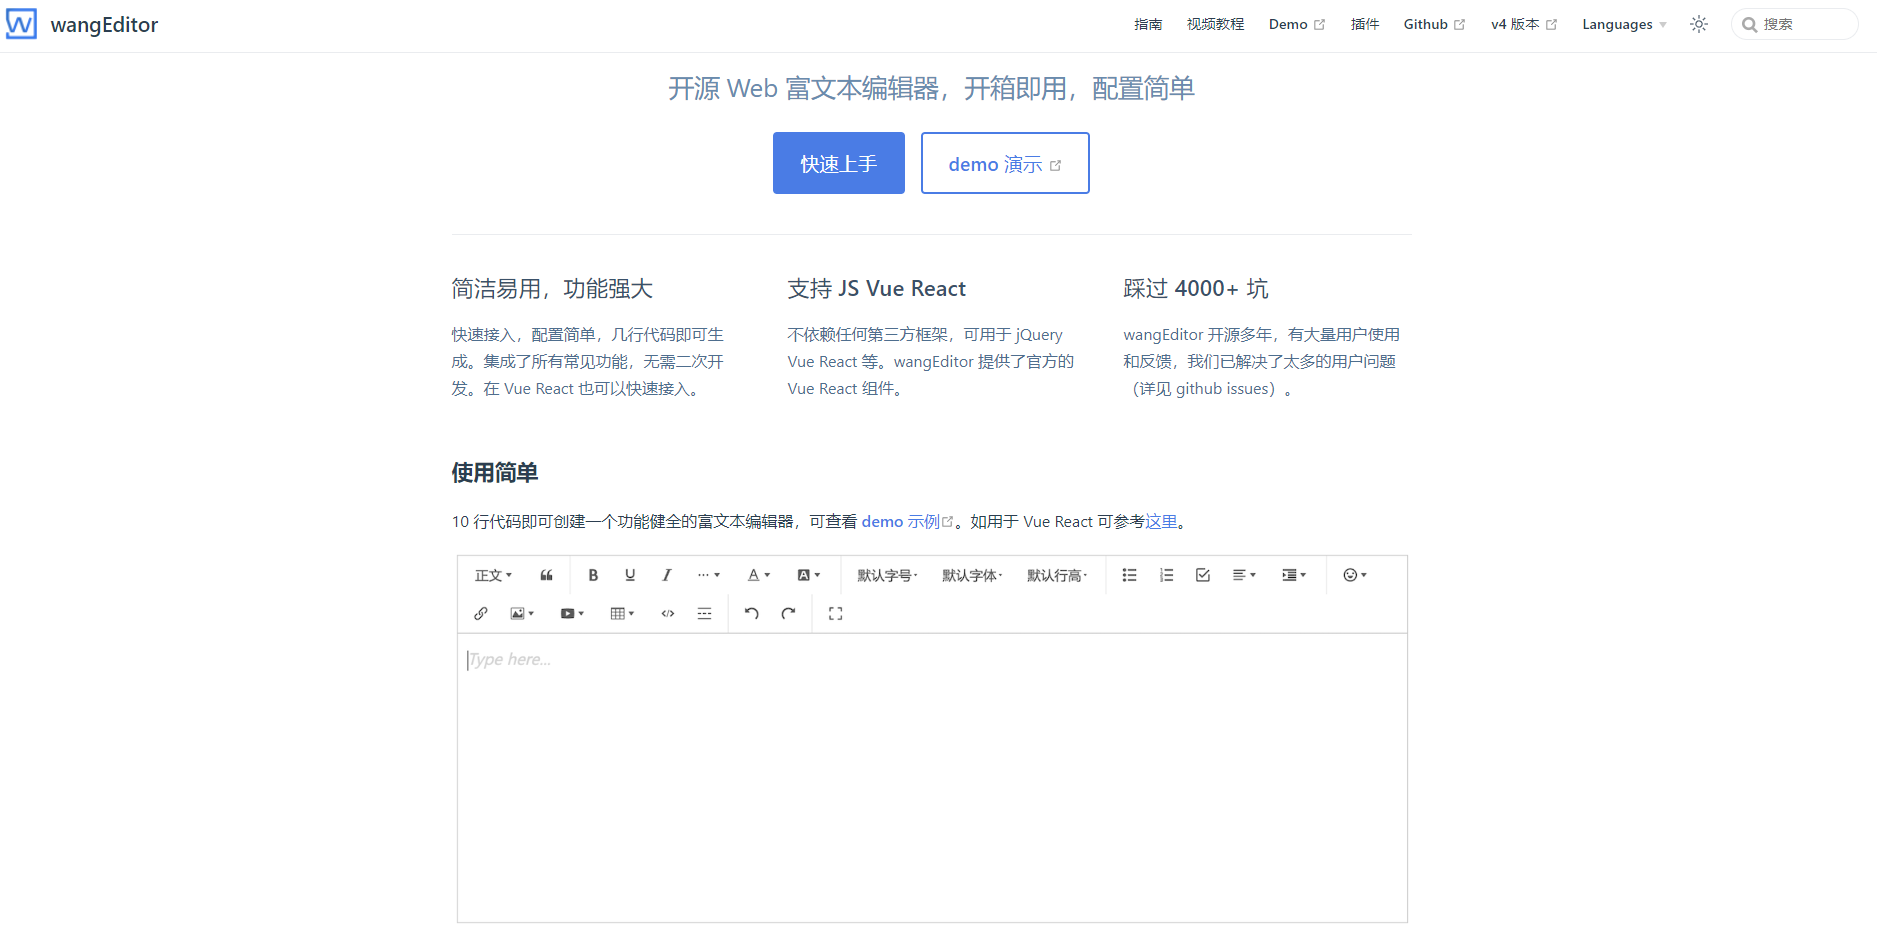Open the 正文 paragraph style dropdown
This screenshot has height=938, width=1877.
492,575
